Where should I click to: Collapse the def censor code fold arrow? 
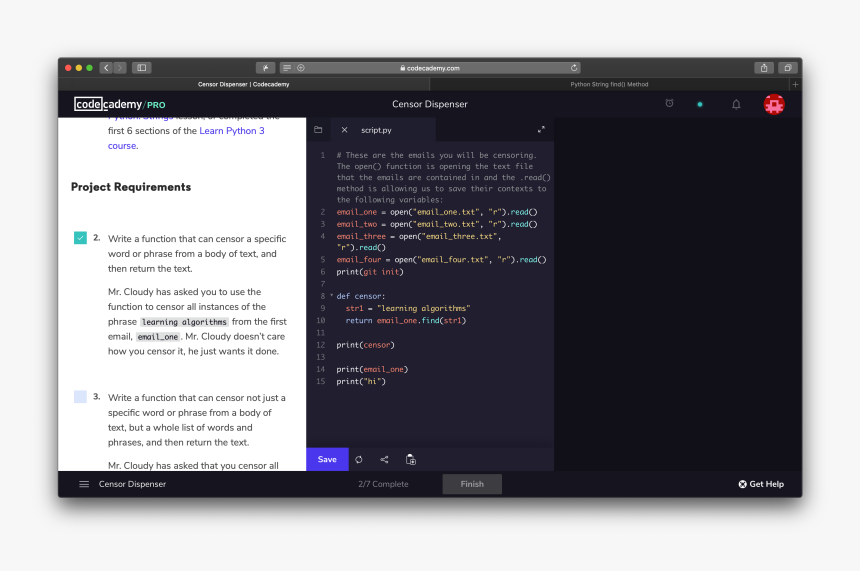(331, 297)
